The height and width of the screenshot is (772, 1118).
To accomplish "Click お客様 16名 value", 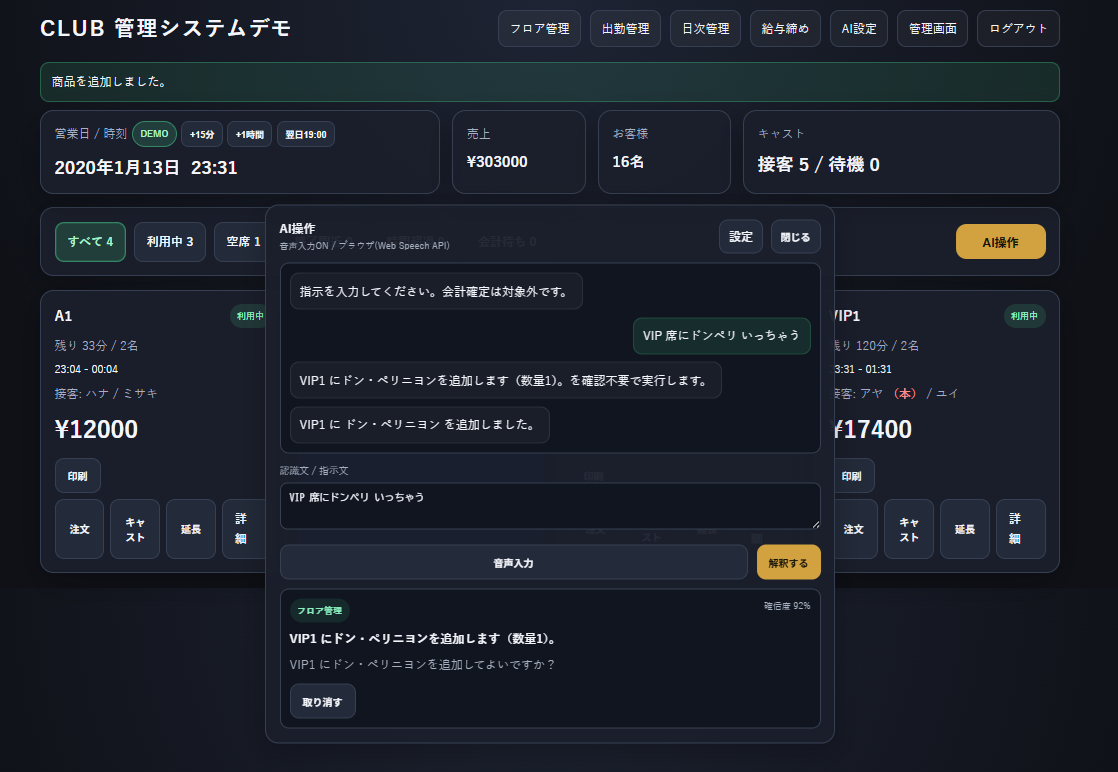I will click(628, 162).
